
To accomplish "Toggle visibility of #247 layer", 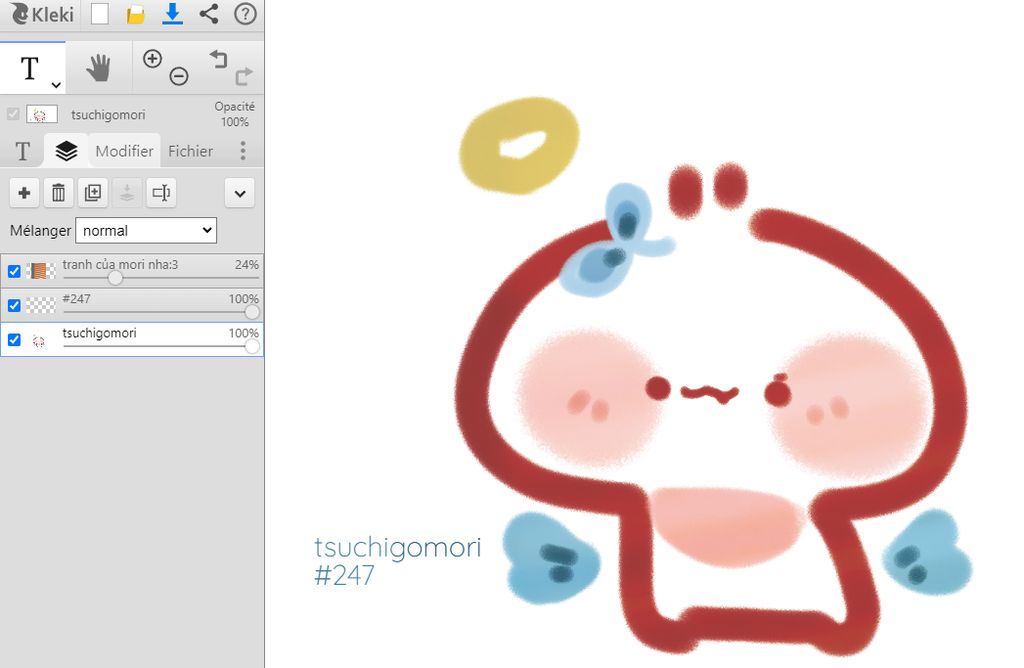I will click(14, 305).
